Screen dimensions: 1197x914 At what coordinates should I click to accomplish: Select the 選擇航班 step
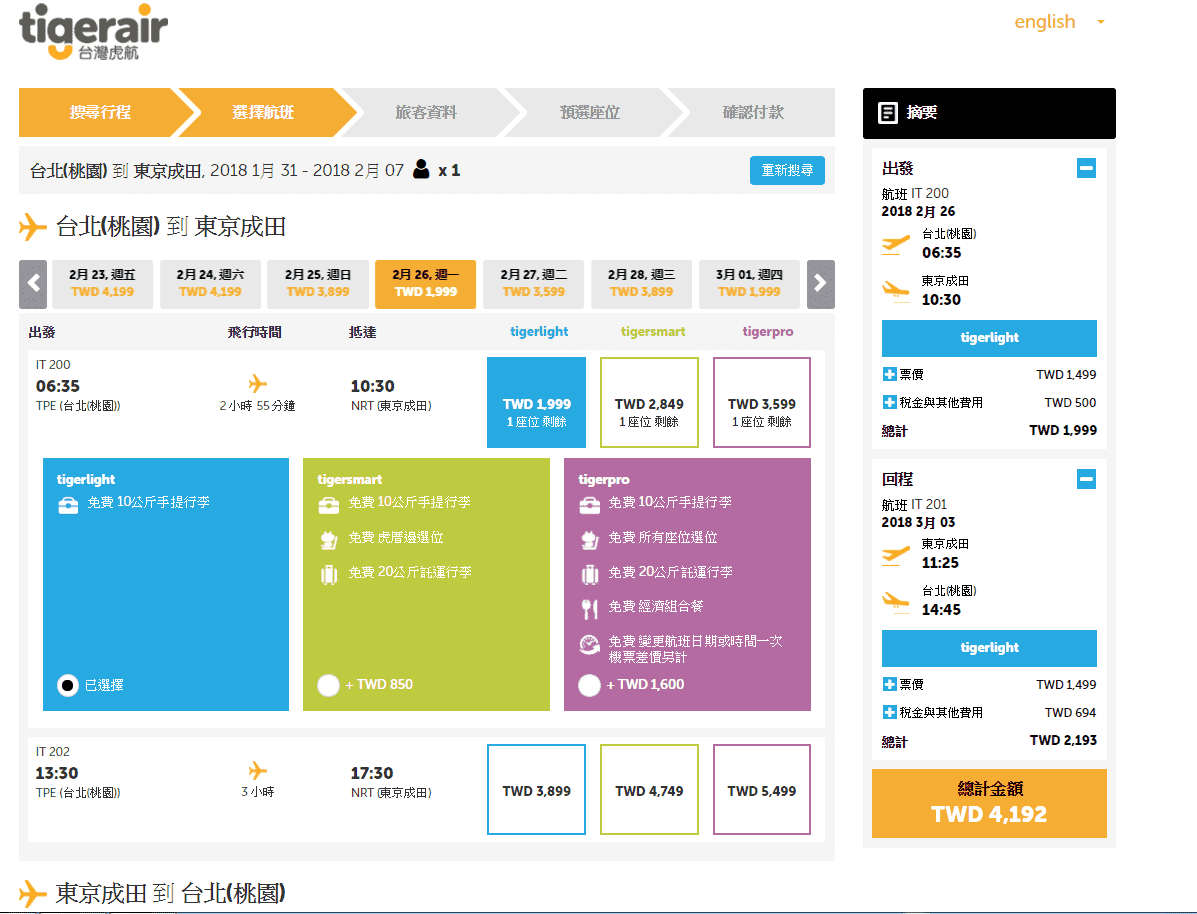(x=263, y=112)
